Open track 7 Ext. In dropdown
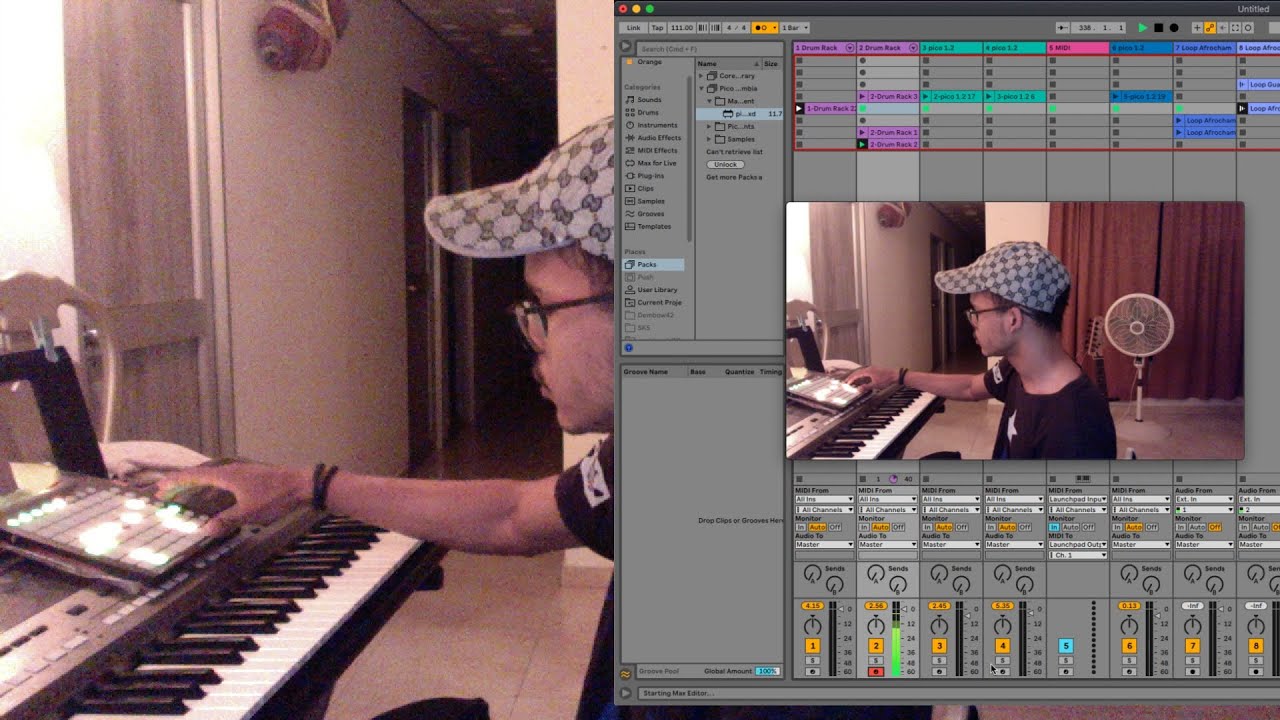The height and width of the screenshot is (720, 1280). coord(1203,499)
